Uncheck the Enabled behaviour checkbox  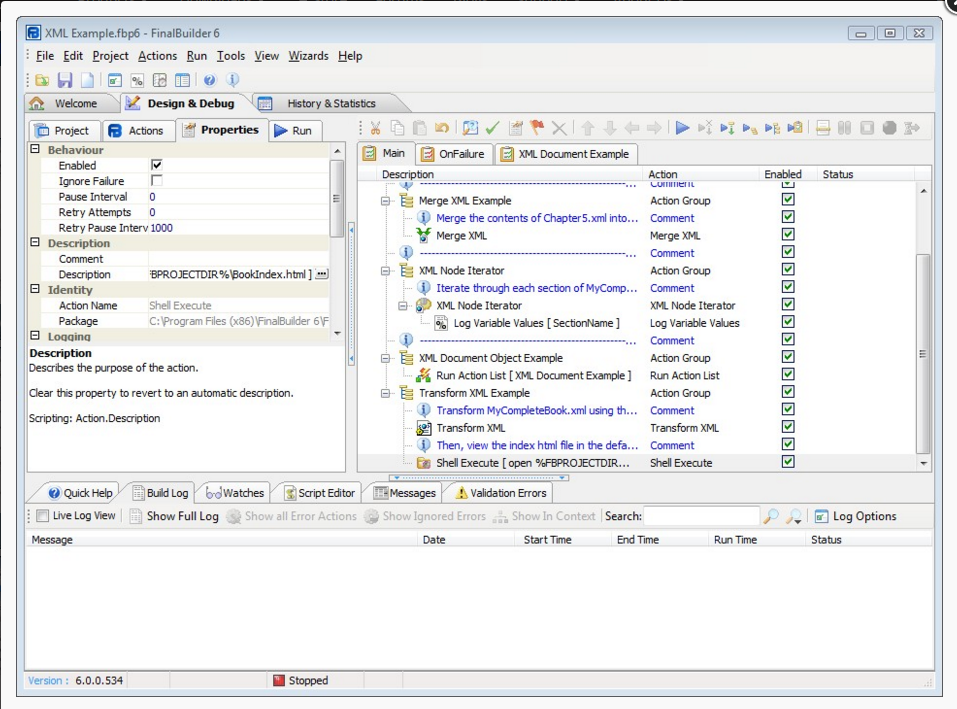tap(156, 165)
